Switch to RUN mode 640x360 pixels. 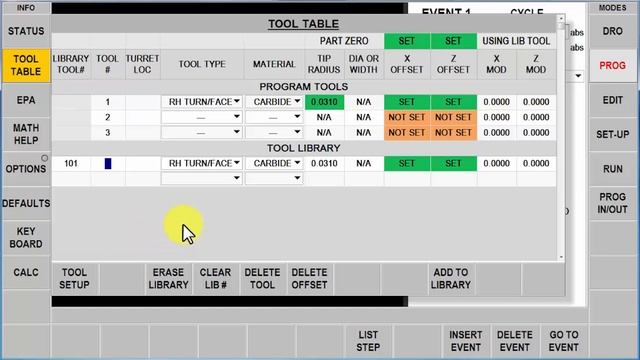[x=612, y=169]
